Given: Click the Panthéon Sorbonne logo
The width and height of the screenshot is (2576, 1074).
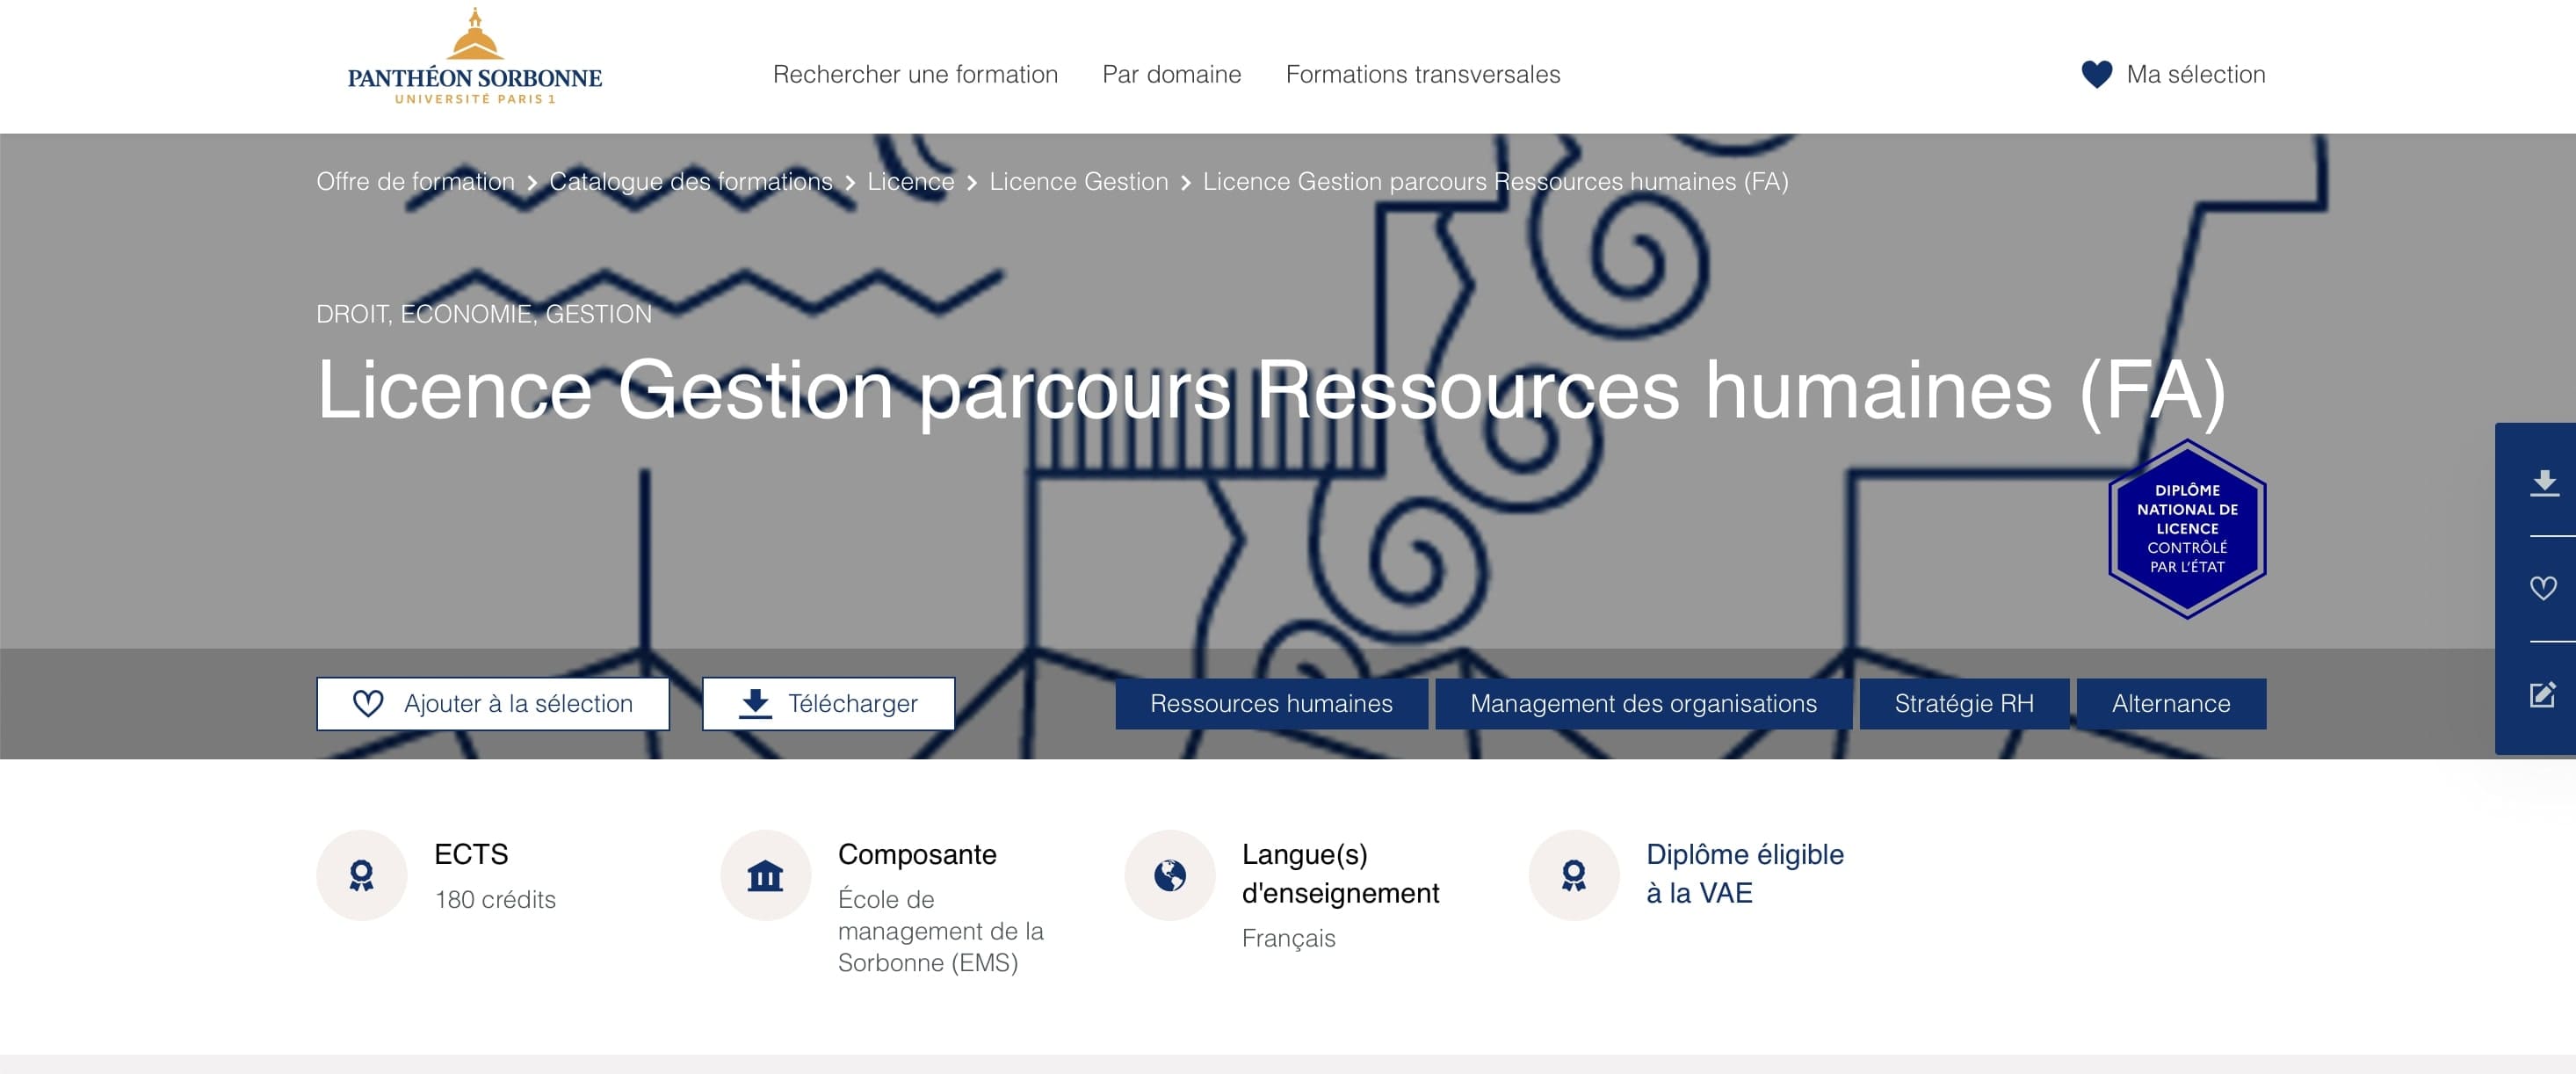Looking at the screenshot, I should 474,57.
